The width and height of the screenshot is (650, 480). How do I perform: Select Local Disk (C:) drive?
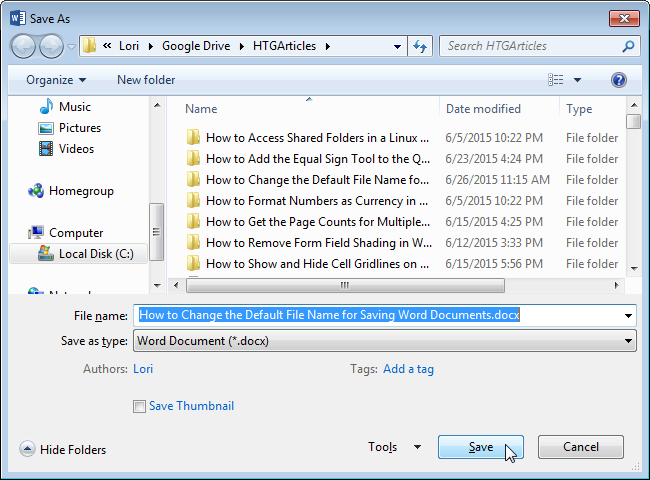(x=95, y=253)
